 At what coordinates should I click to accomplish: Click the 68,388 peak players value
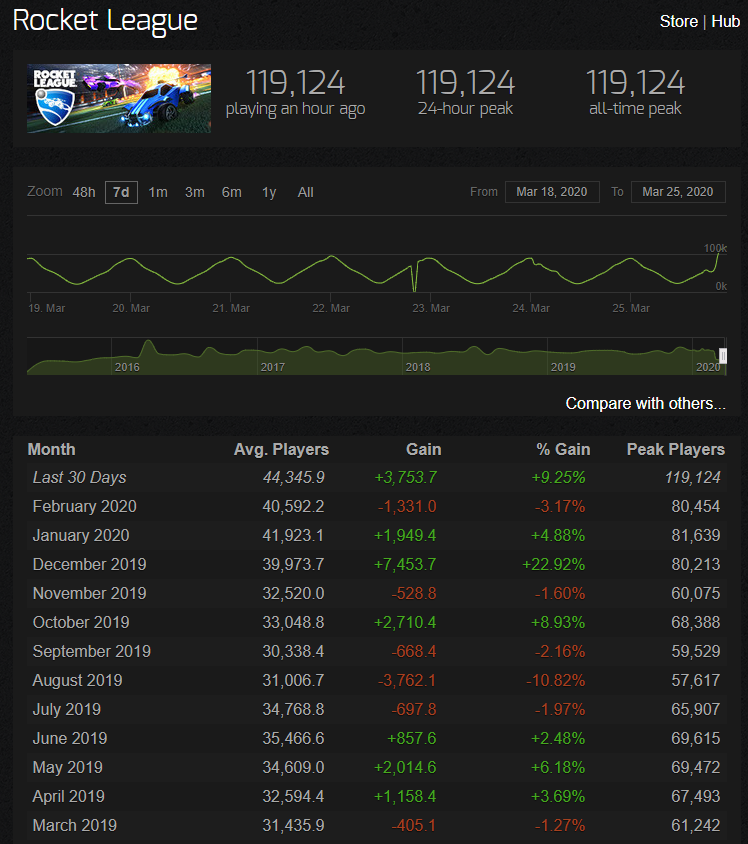696,622
